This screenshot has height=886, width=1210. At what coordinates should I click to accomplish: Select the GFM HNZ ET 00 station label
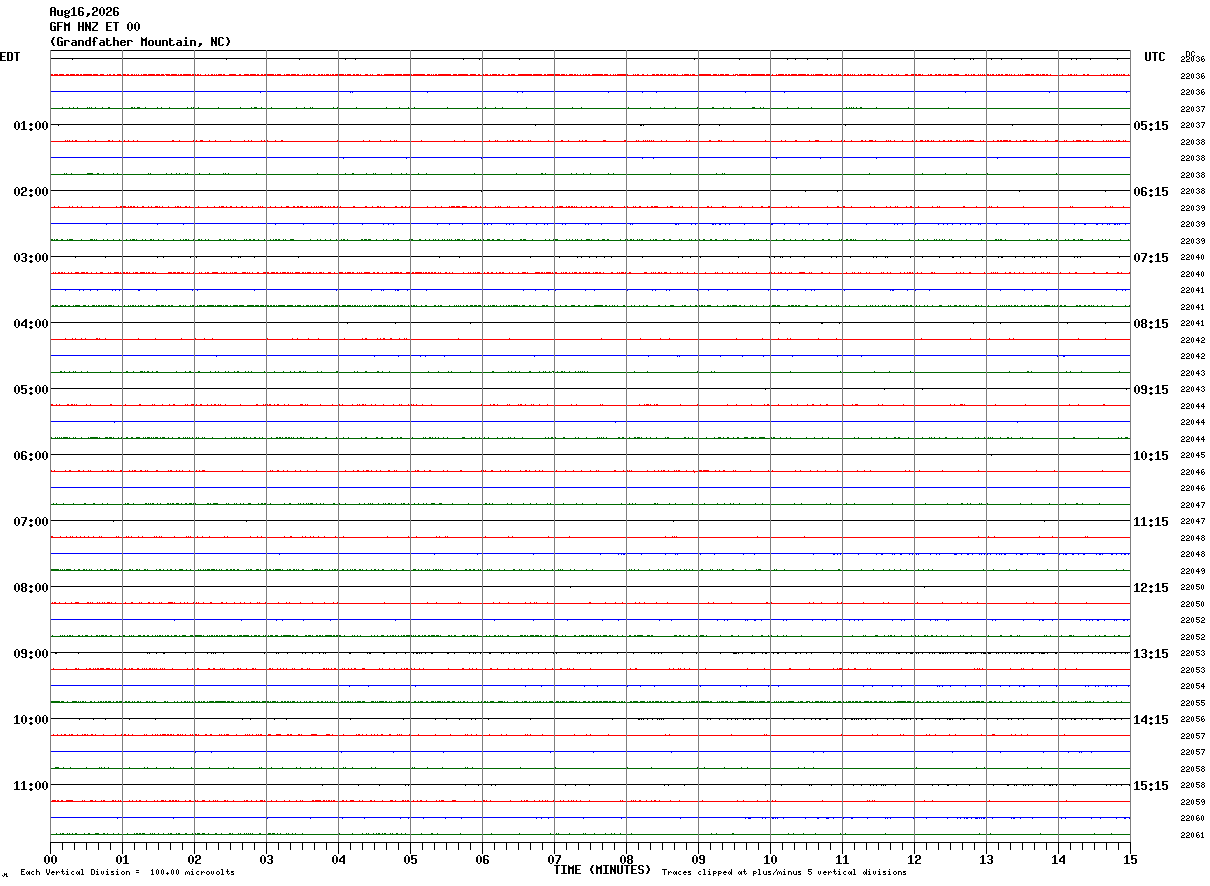click(95, 27)
